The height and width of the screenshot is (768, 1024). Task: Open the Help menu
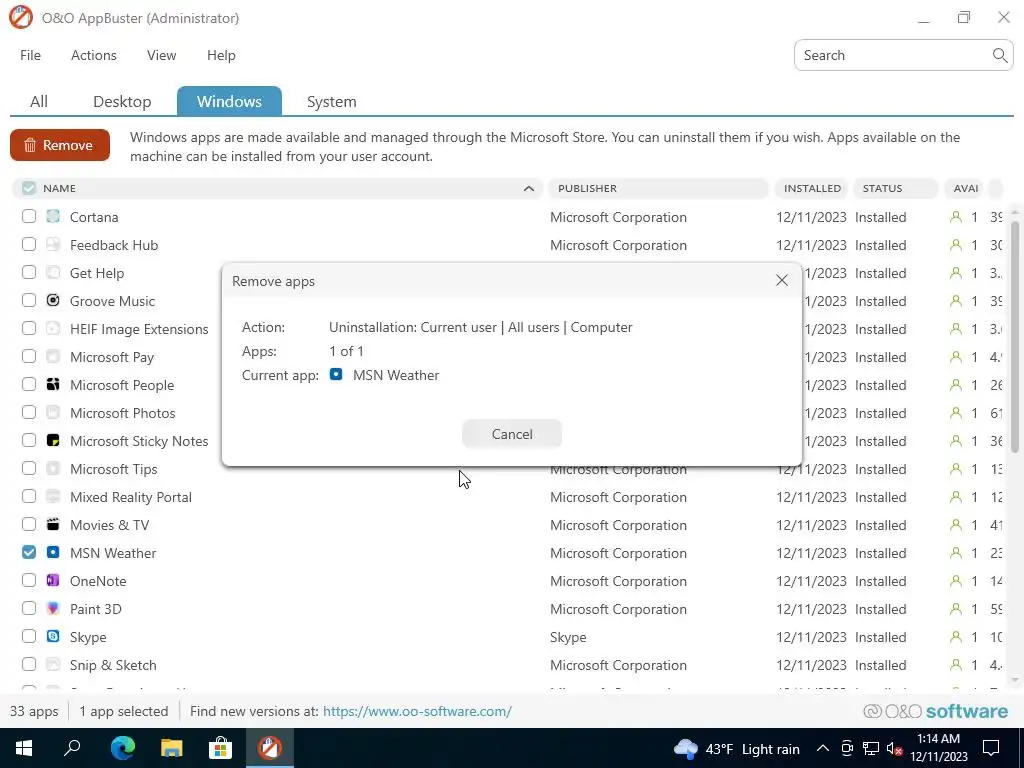pyautogui.click(x=221, y=56)
